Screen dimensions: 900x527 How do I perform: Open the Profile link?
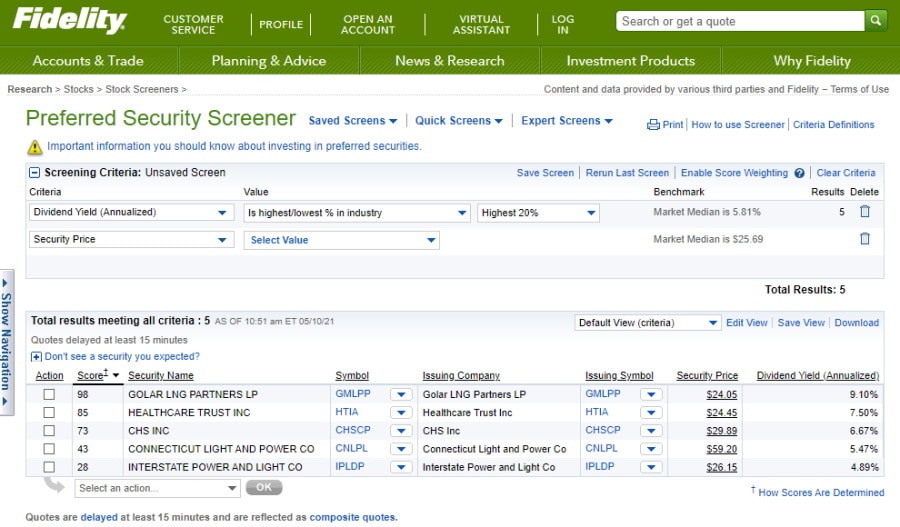281,24
